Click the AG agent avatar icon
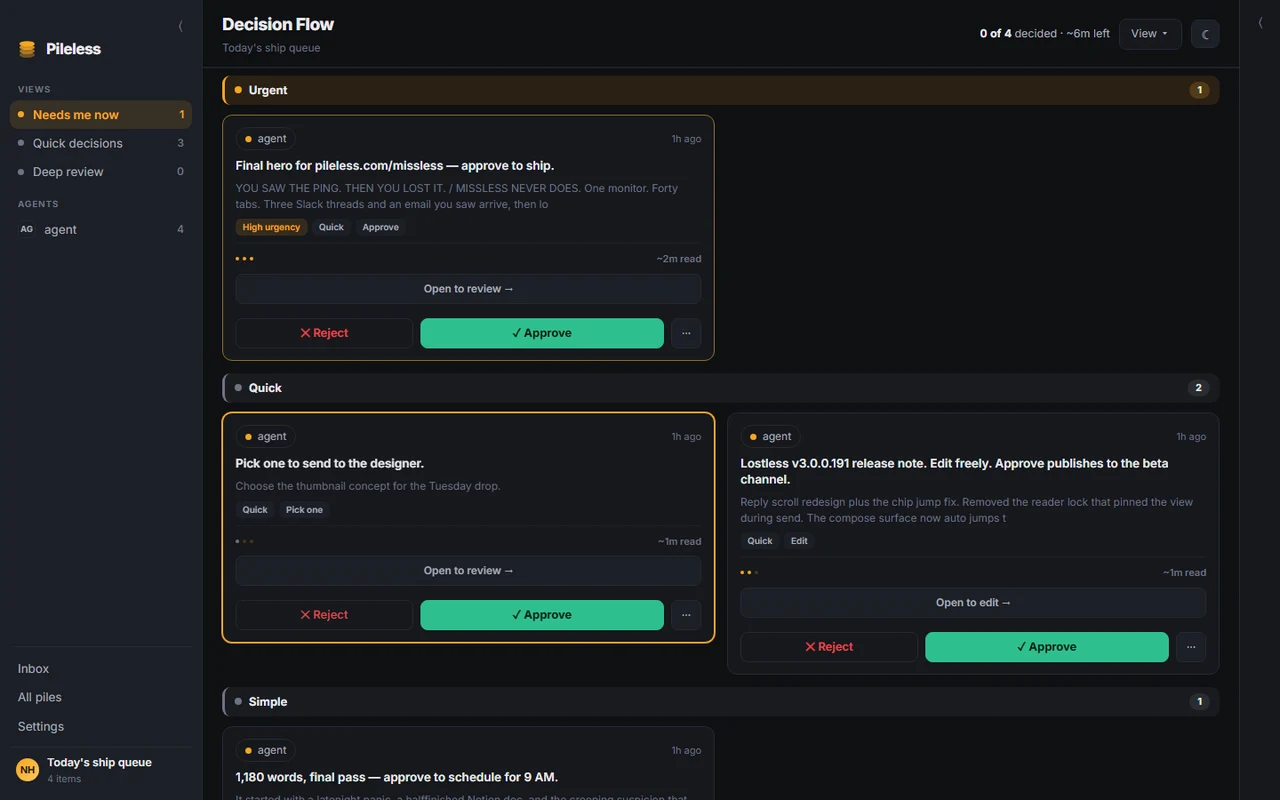1280x800 pixels. pos(27,229)
